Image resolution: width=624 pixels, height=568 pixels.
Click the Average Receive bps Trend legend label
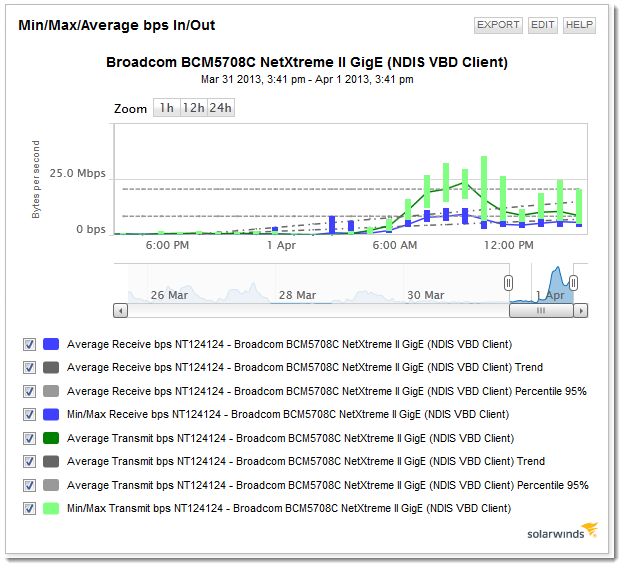coord(305,367)
